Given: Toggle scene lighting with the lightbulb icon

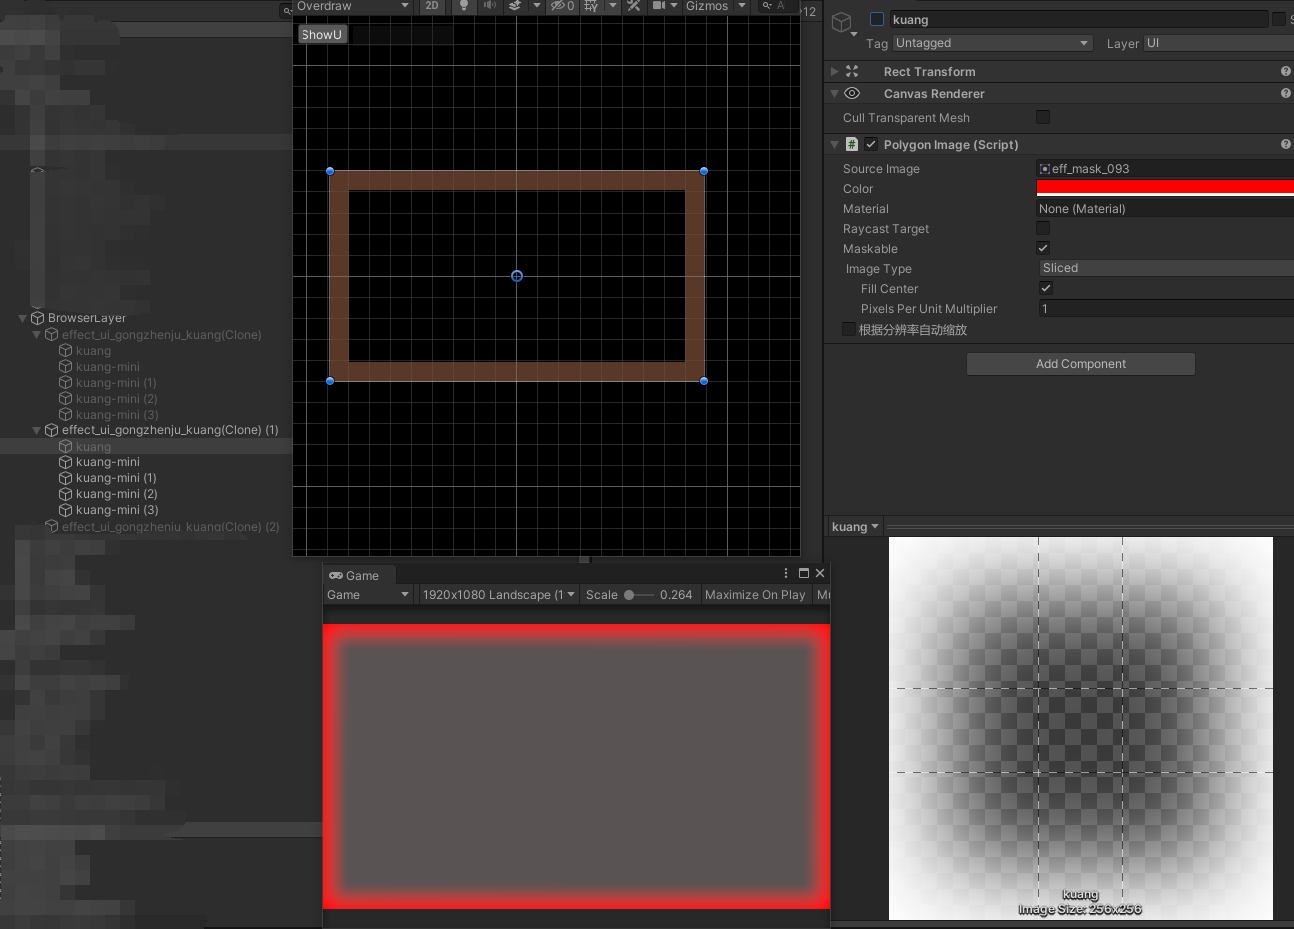Looking at the screenshot, I should [x=464, y=6].
